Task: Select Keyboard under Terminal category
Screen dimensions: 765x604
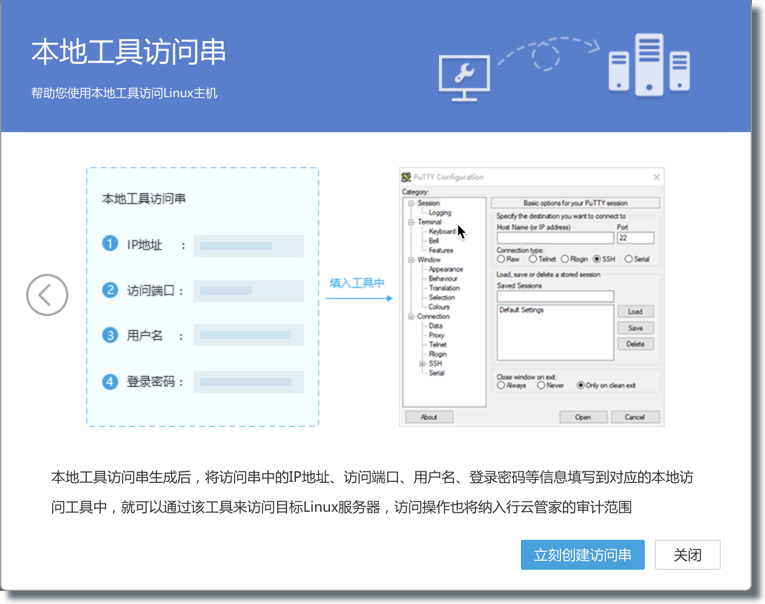Action: pos(441,231)
